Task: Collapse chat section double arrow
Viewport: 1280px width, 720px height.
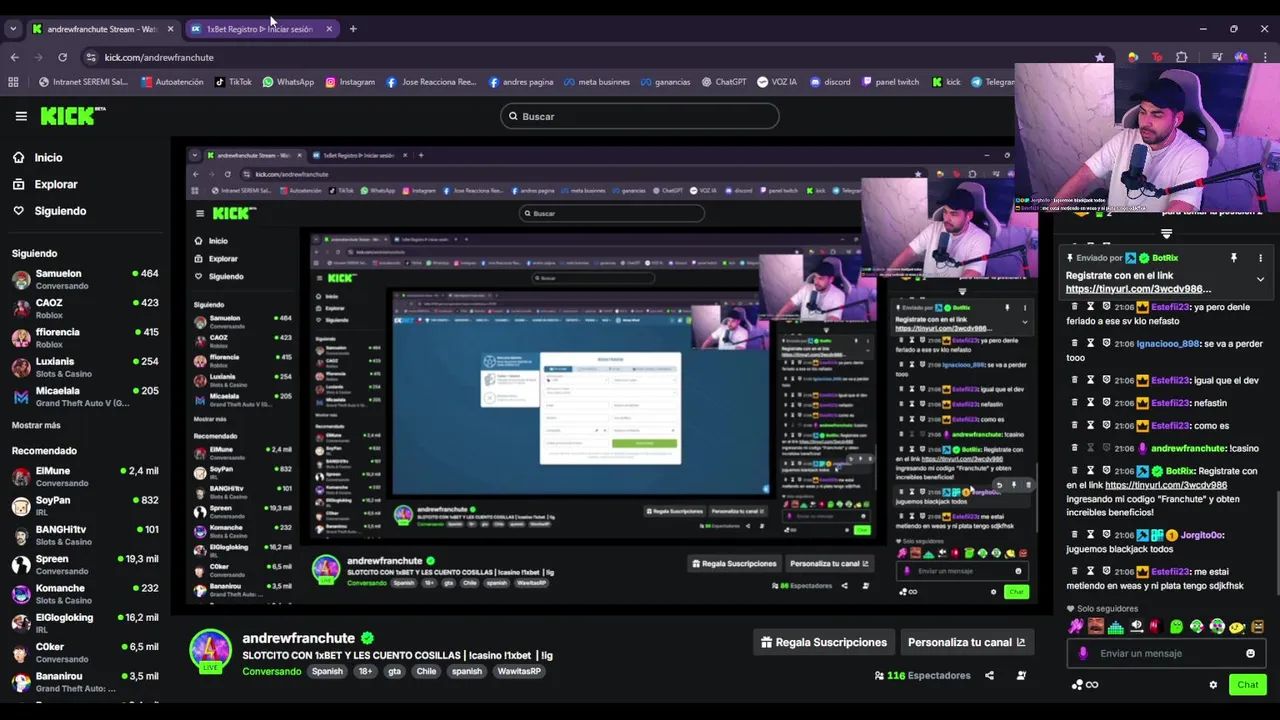Action: (x=1166, y=234)
